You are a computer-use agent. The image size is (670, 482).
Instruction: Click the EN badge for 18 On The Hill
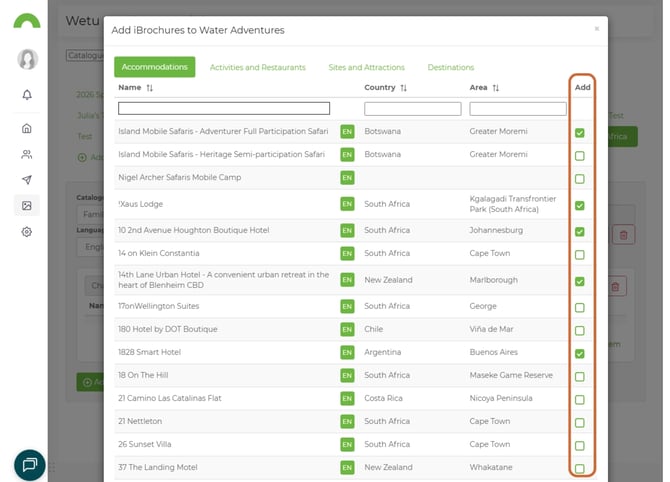pos(347,375)
